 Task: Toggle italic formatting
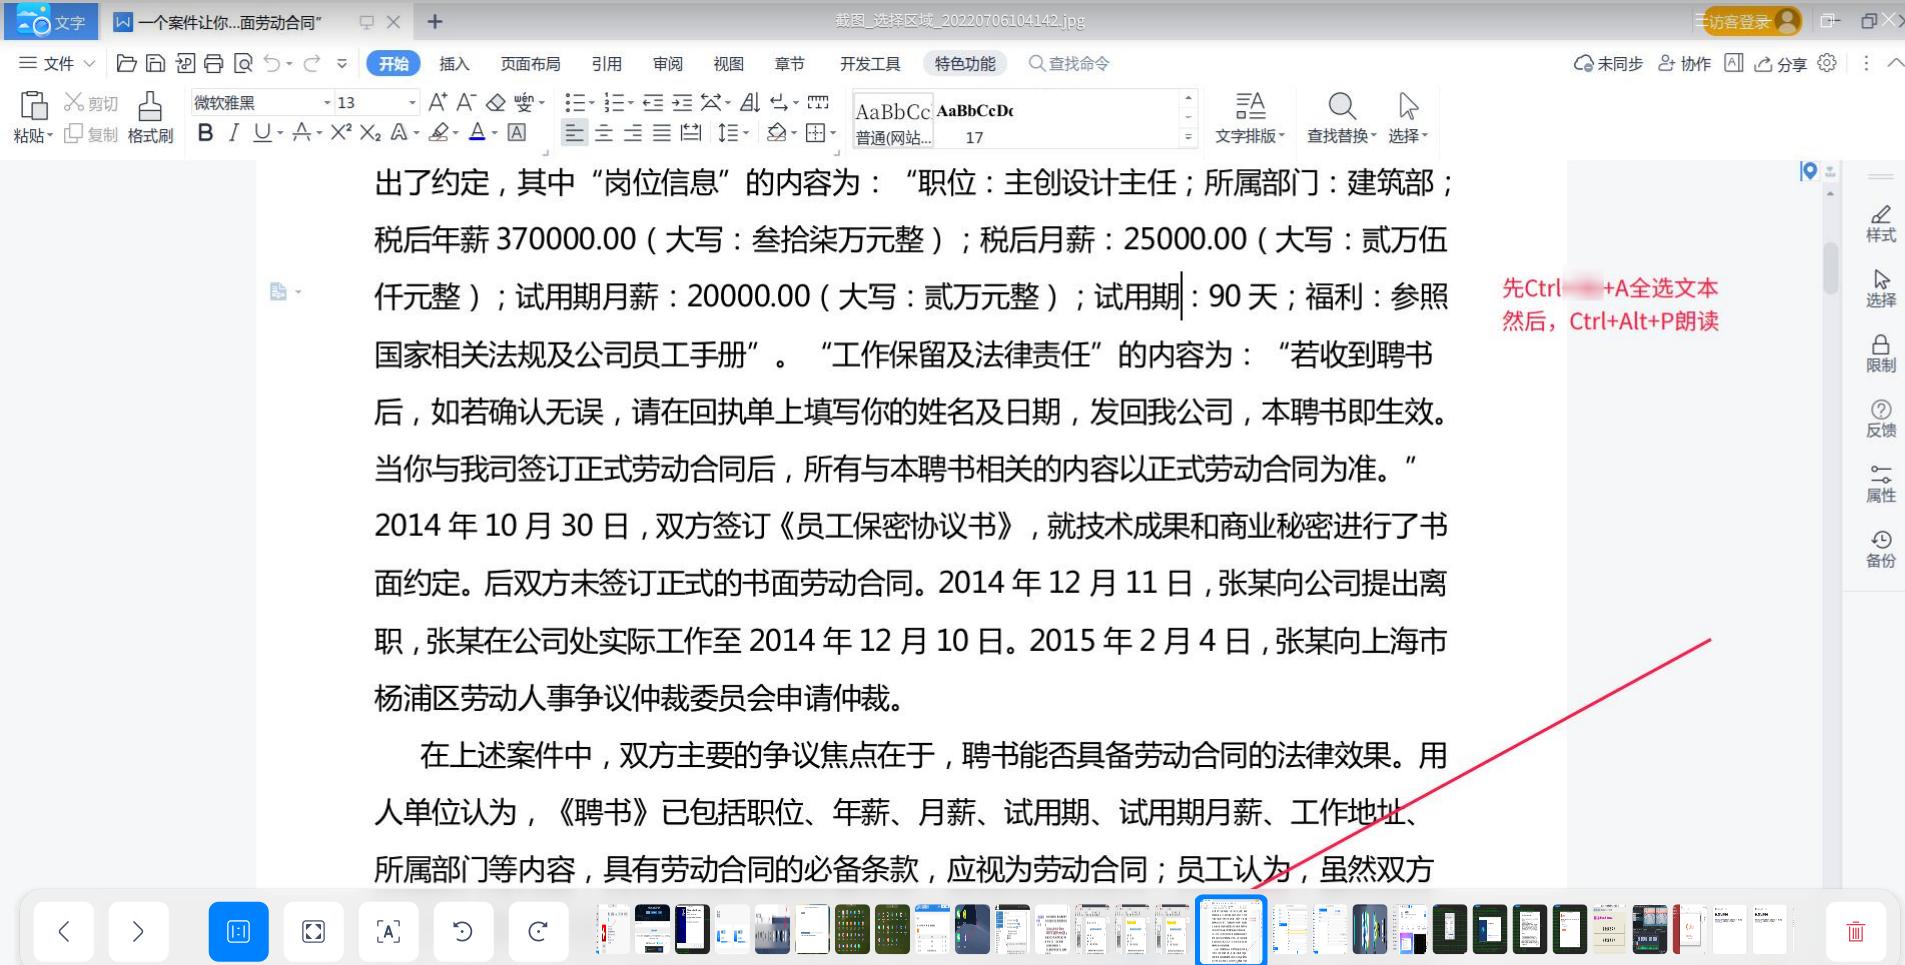coord(233,131)
